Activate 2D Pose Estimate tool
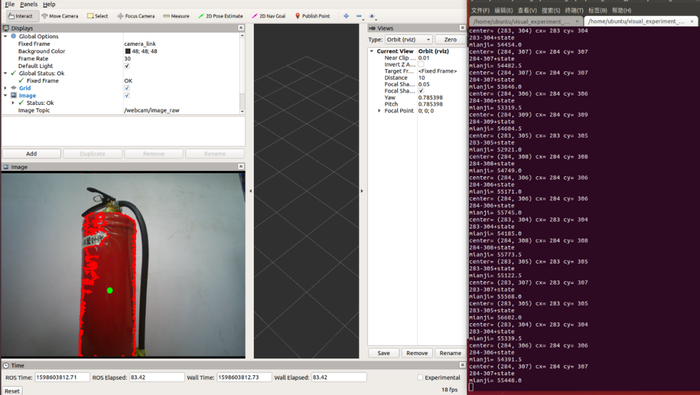 tap(221, 16)
